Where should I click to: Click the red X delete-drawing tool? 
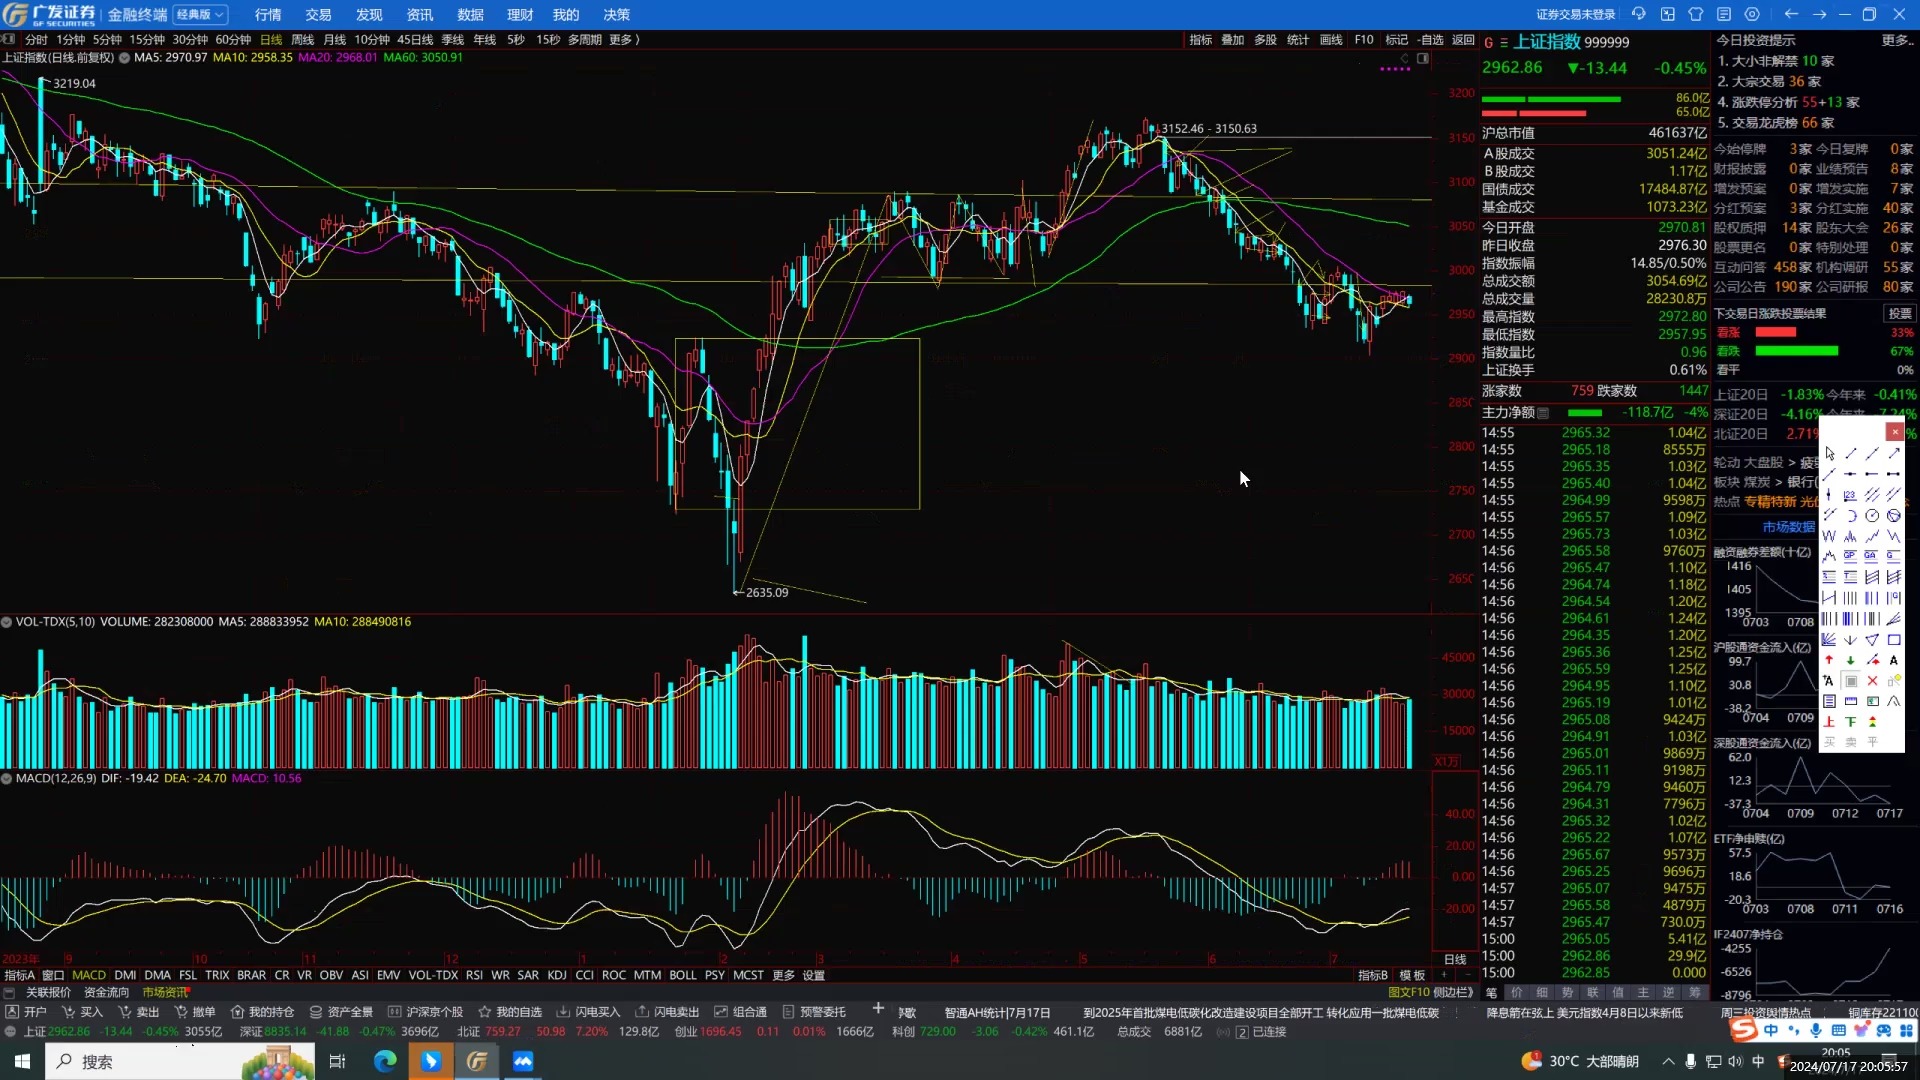pyautogui.click(x=1872, y=681)
